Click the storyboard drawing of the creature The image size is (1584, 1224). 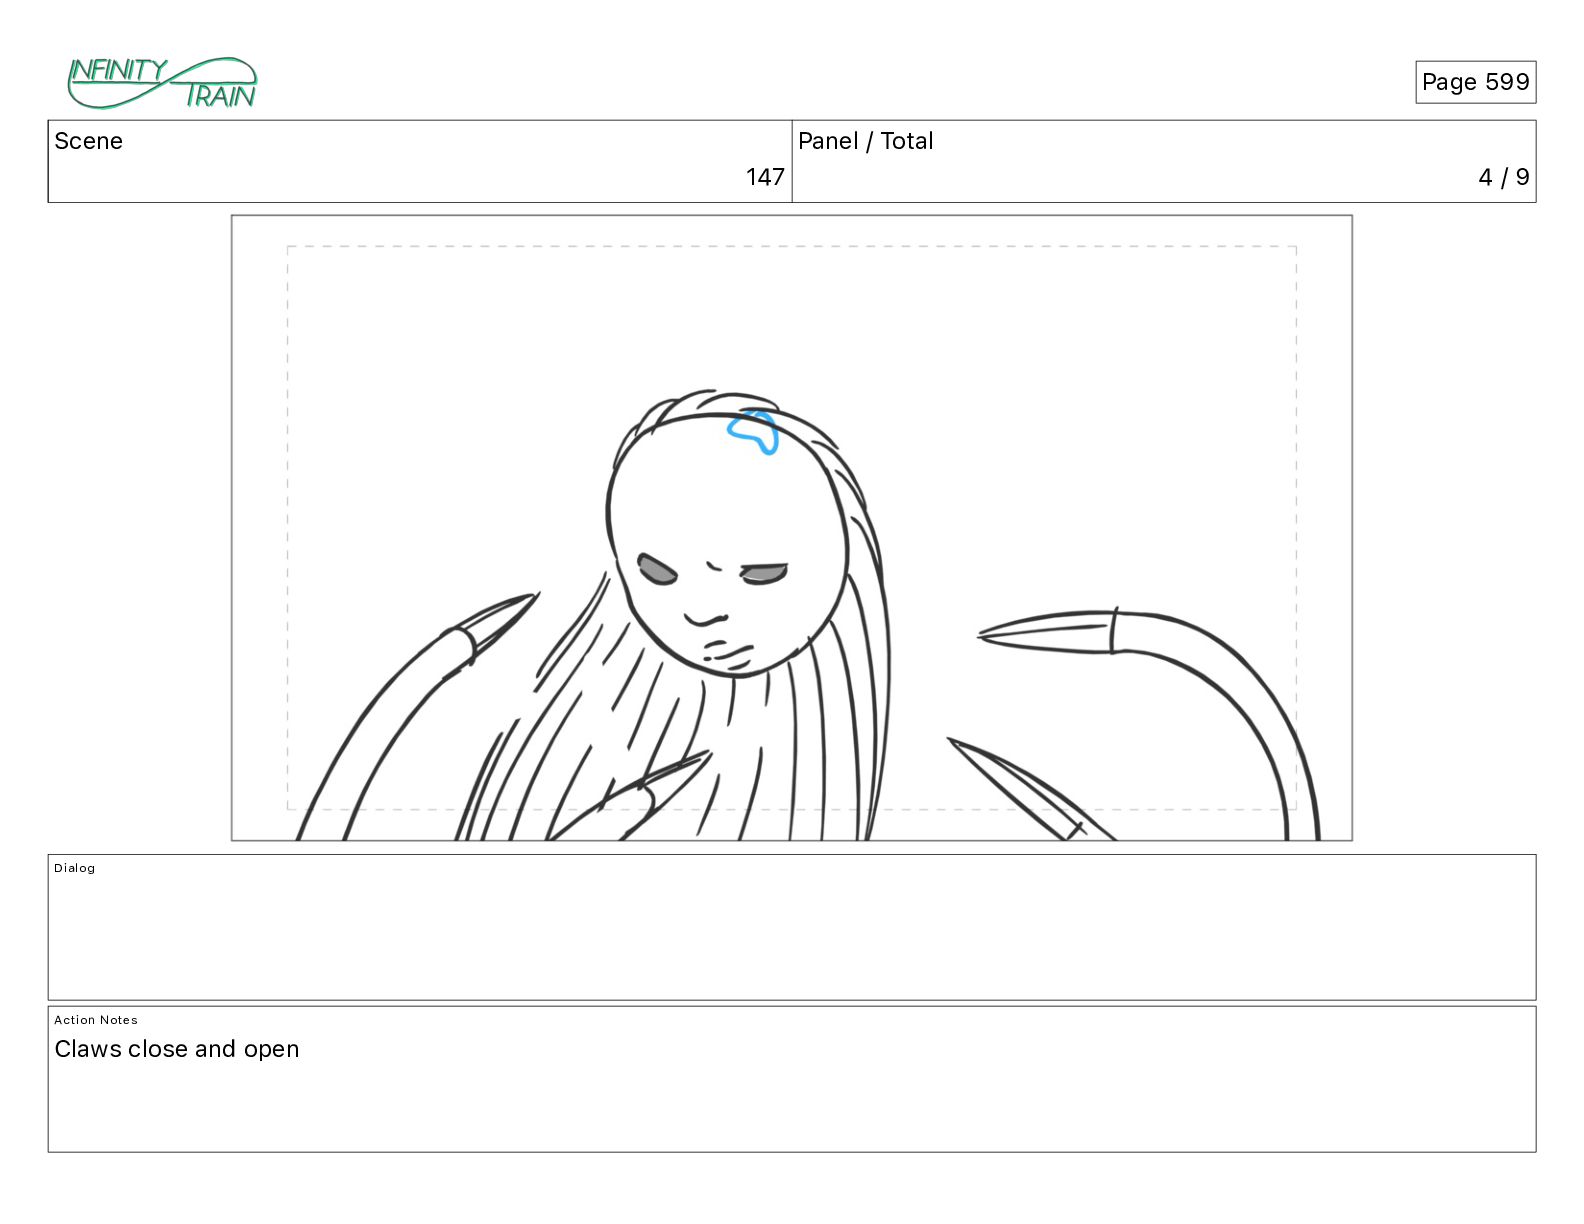(791, 528)
